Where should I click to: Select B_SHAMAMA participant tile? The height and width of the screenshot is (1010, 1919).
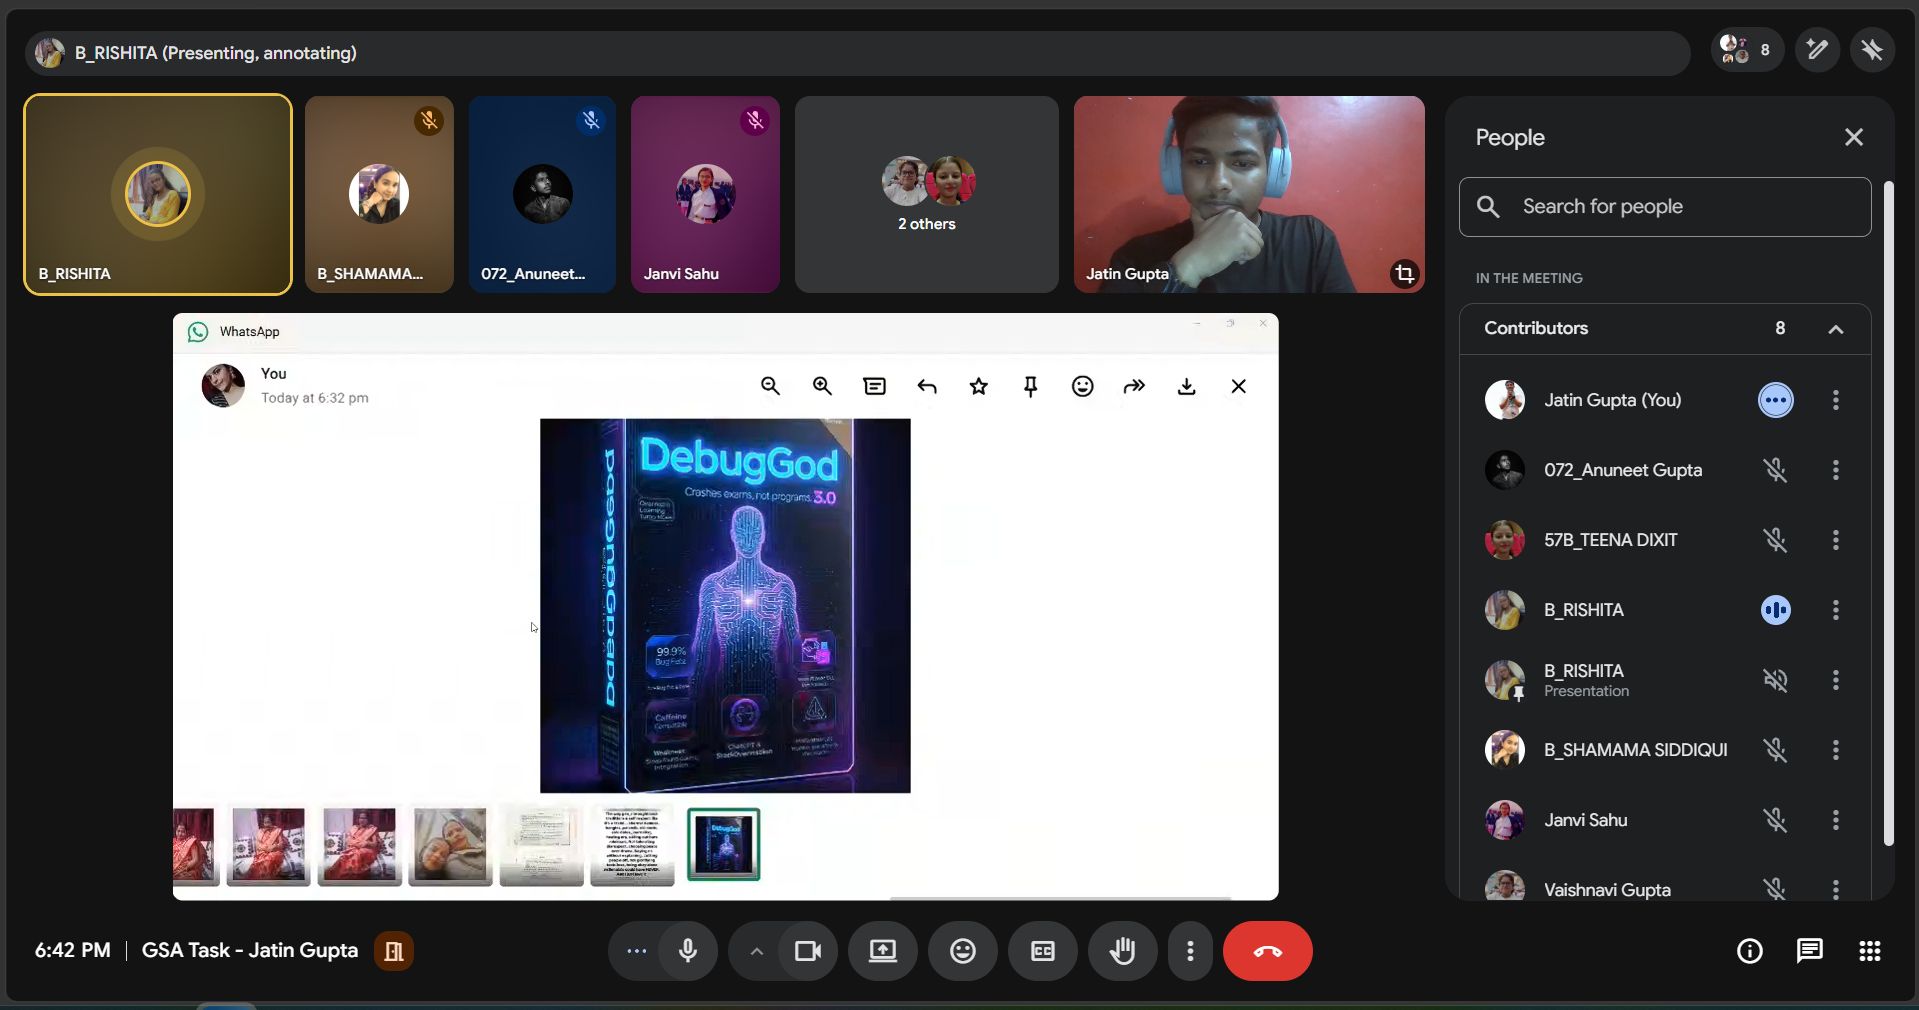(379, 195)
